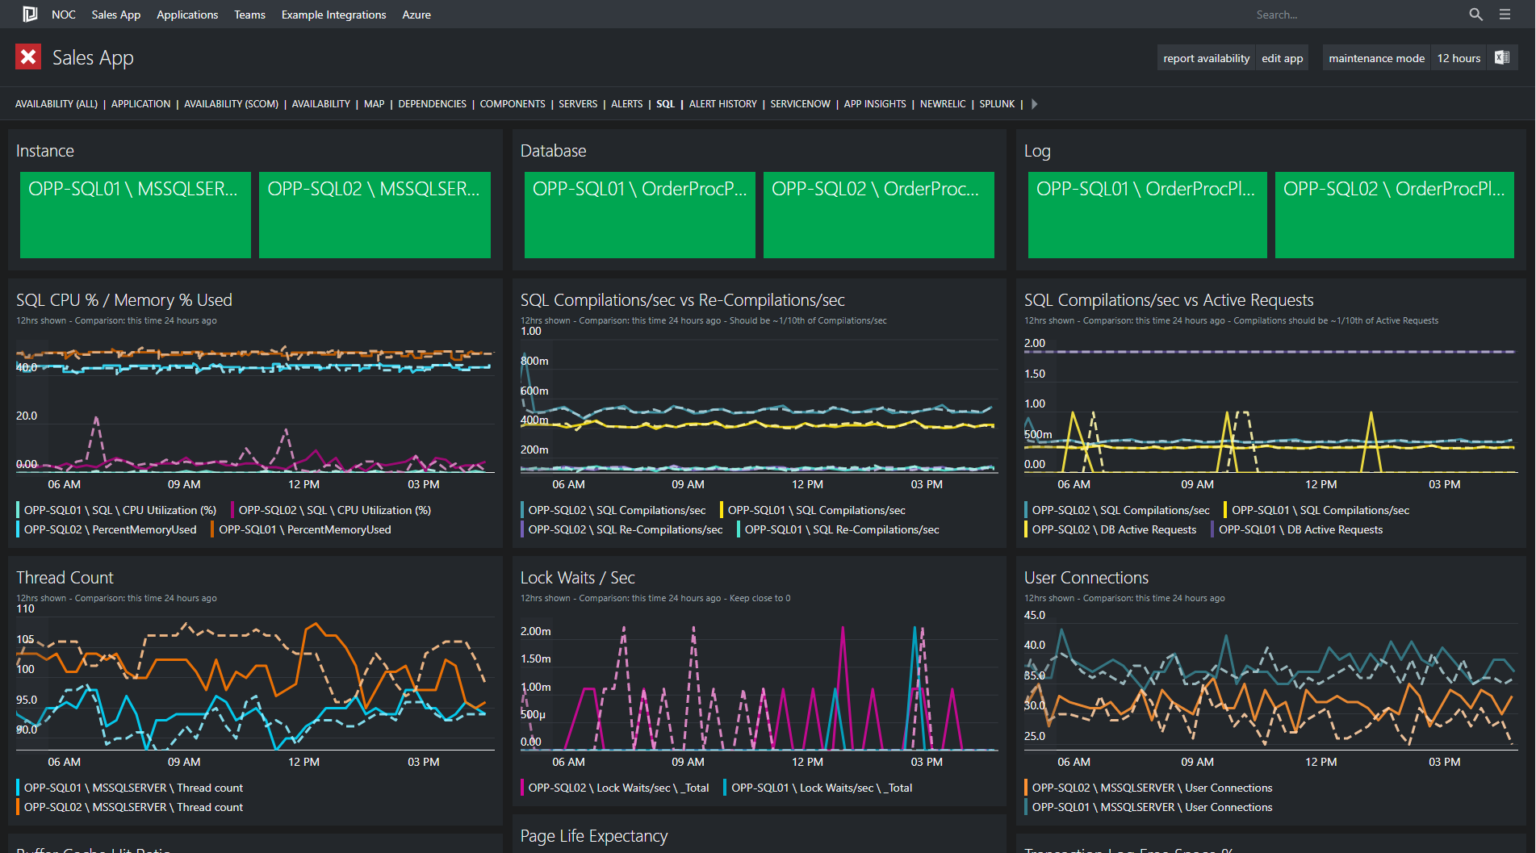Viewport: 1536px width, 853px height.
Task: Switch to the DEPENDENCIES tab
Action: tap(432, 104)
